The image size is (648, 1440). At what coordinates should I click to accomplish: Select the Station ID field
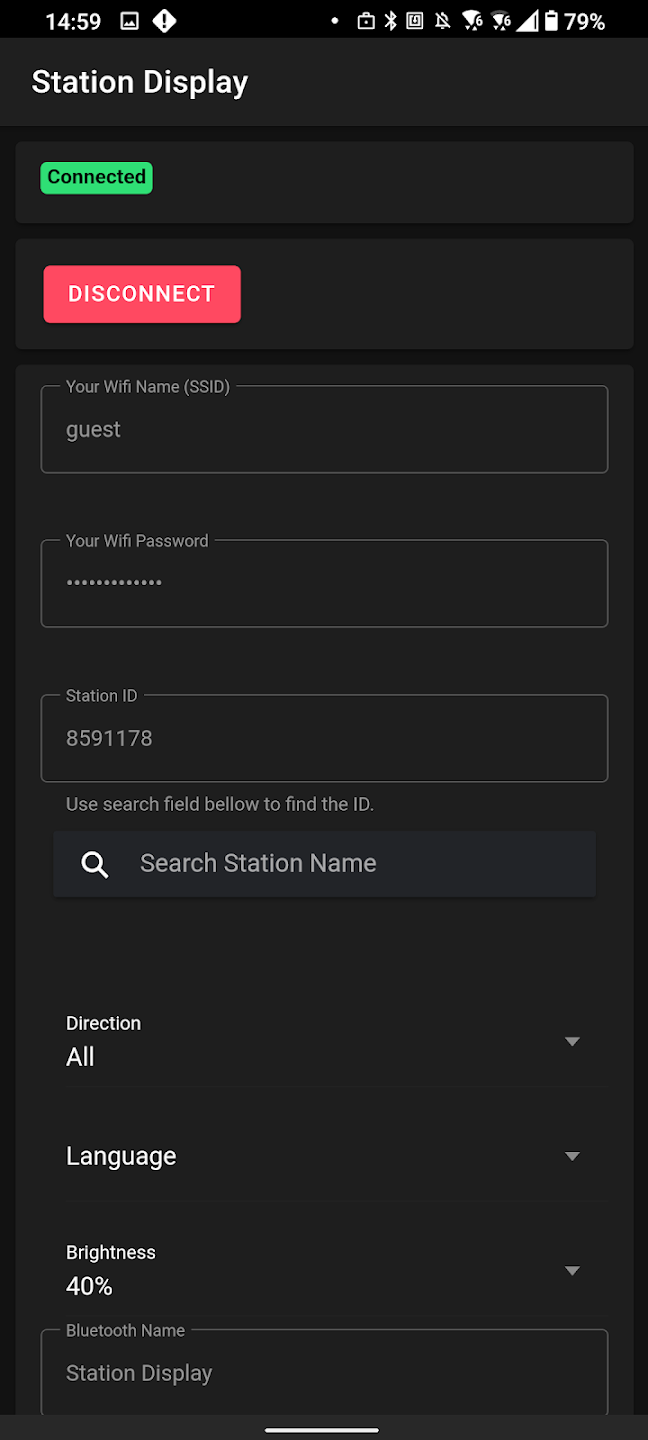(x=324, y=738)
